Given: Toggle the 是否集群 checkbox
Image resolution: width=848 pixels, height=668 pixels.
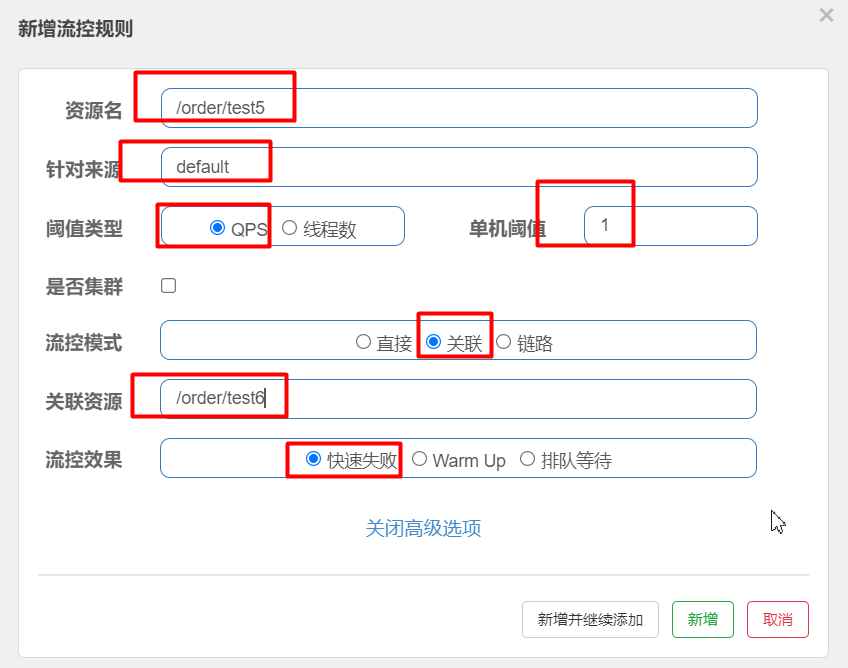Looking at the screenshot, I should point(169,286).
